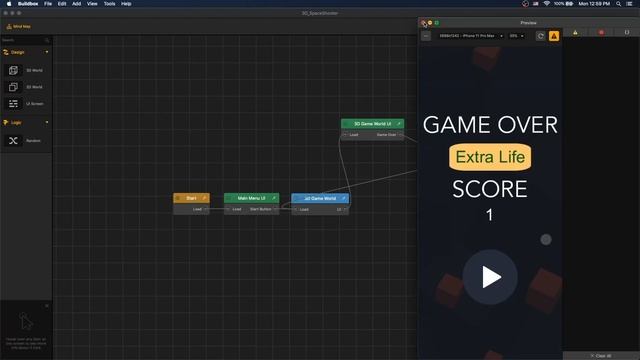Click the Preview window green zoom button
Viewport: 640px width, 360px height.
point(436,23)
